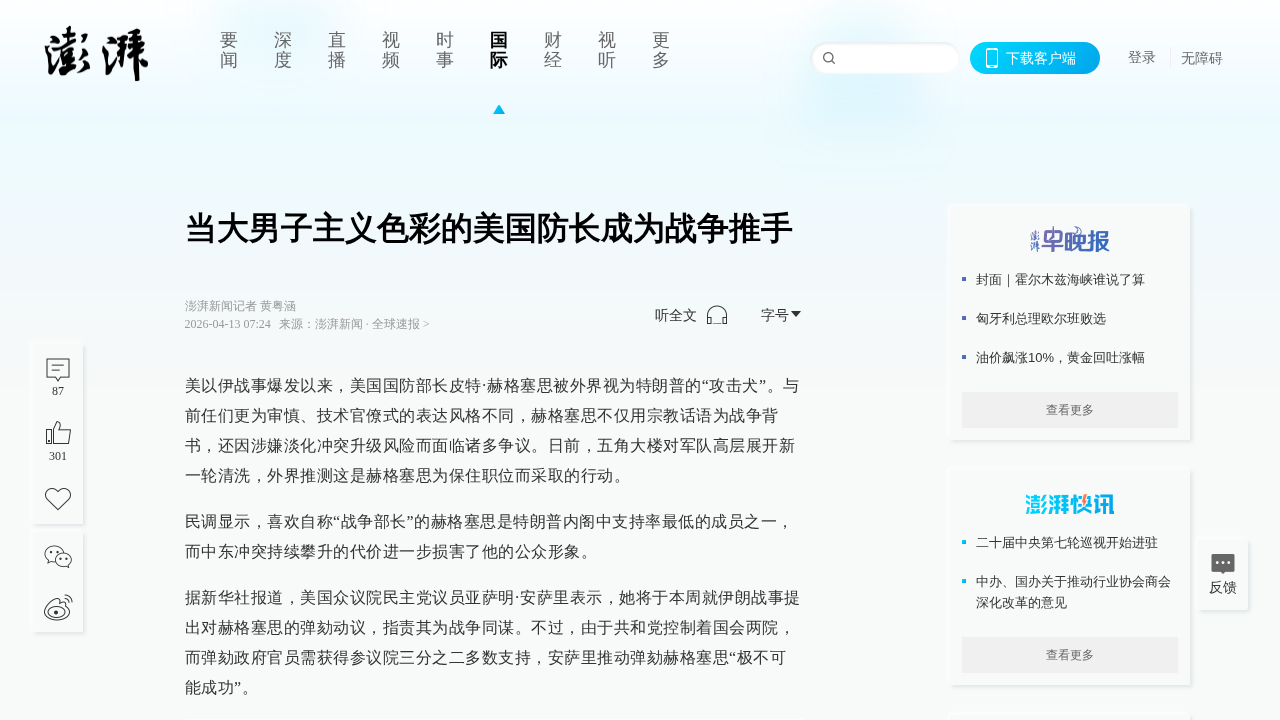The width and height of the screenshot is (1280, 720).
Task: Toggle 无障碍 accessibility mode
Action: pos(1201,58)
